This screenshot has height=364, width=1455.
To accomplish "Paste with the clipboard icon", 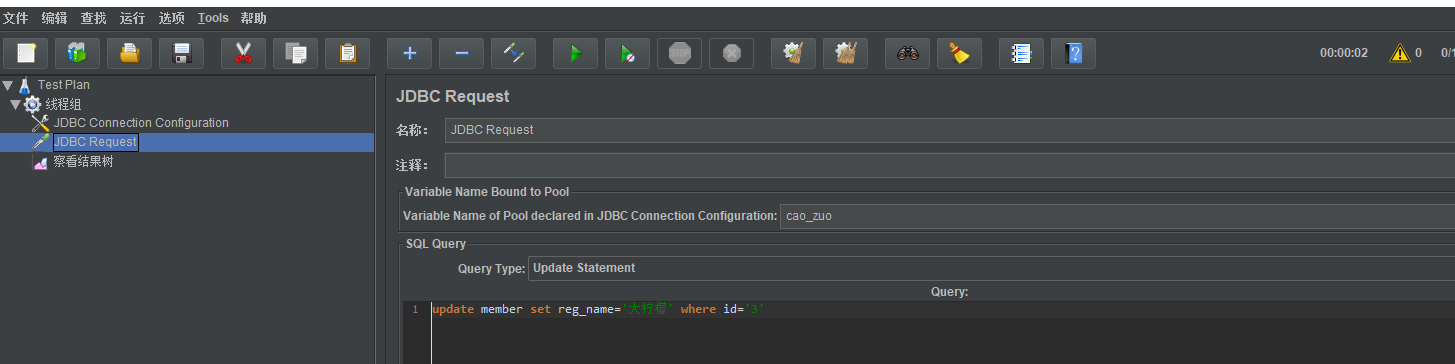I will tap(347, 53).
